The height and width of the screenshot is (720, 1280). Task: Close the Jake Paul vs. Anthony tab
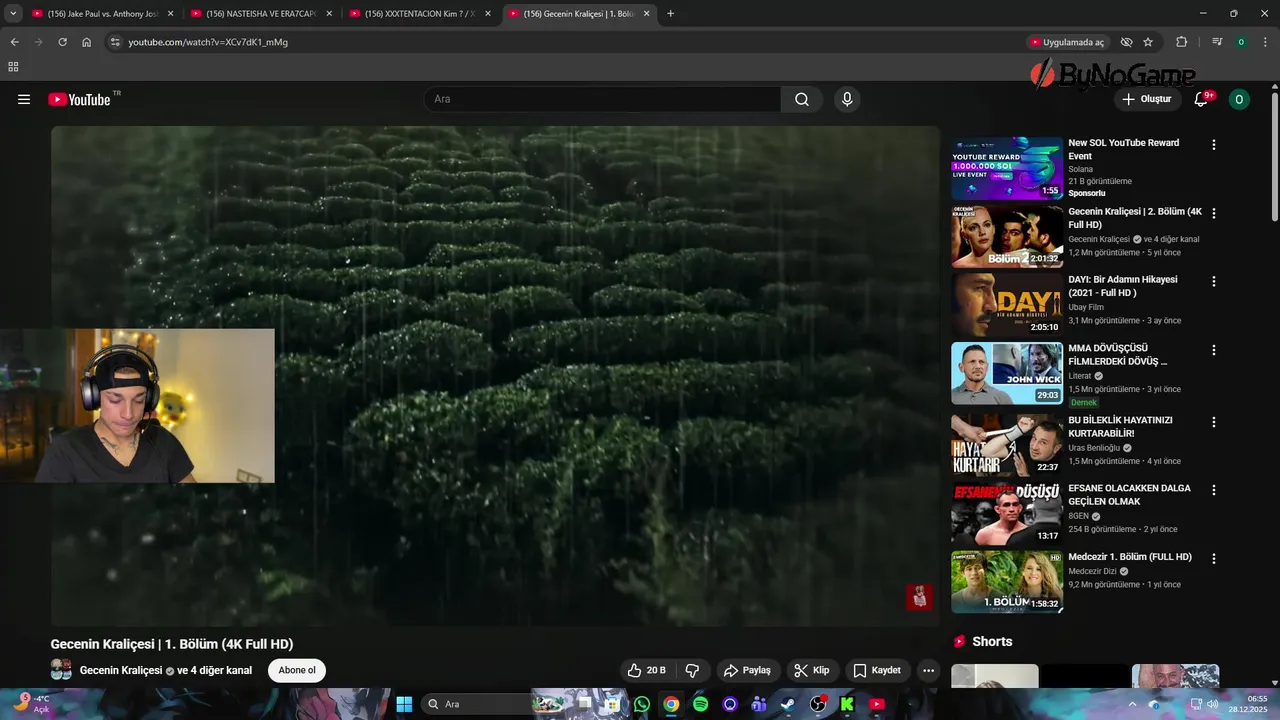[170, 14]
